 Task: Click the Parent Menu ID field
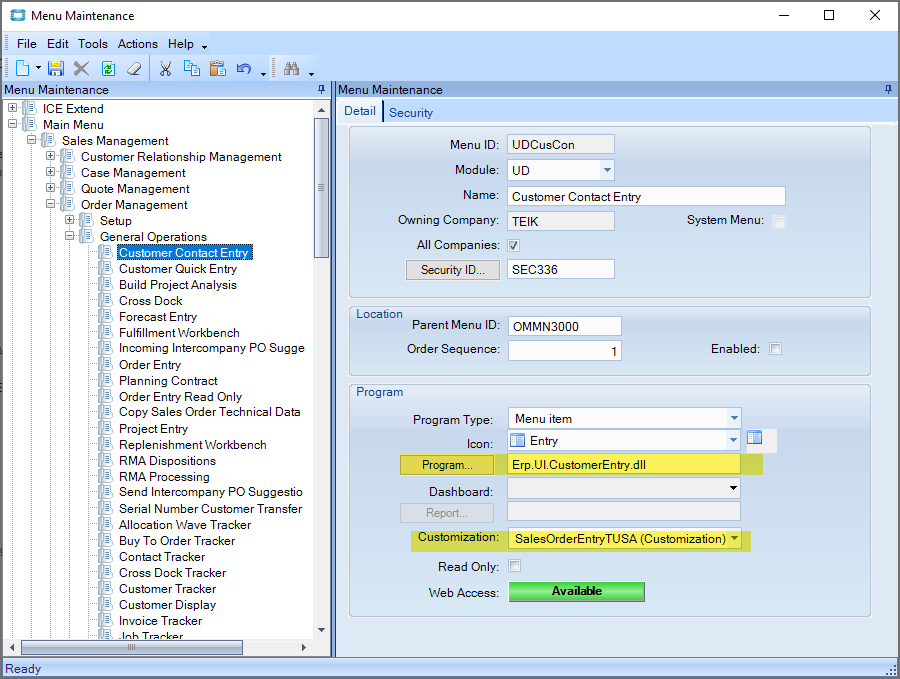tap(564, 327)
